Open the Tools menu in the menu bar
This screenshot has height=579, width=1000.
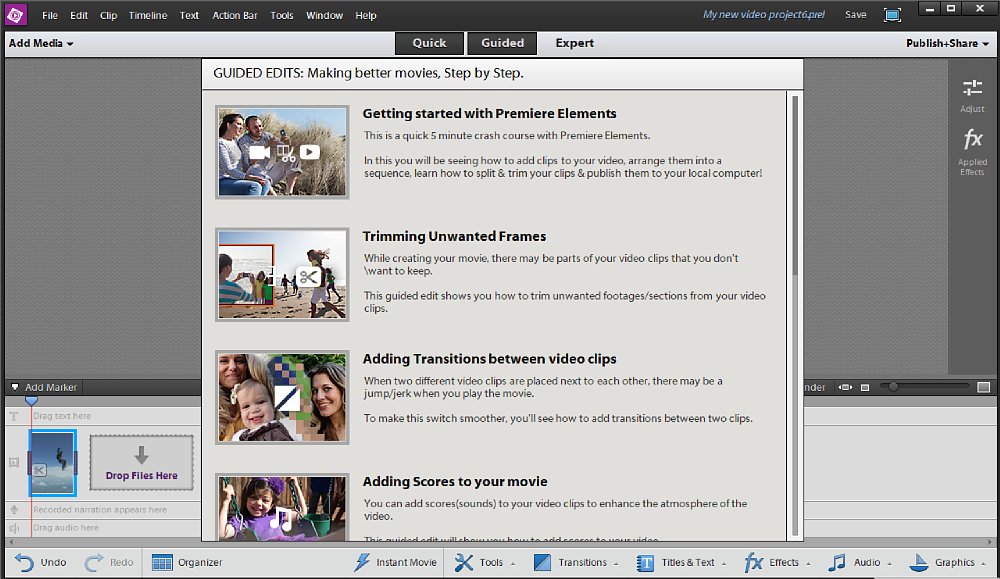[282, 15]
